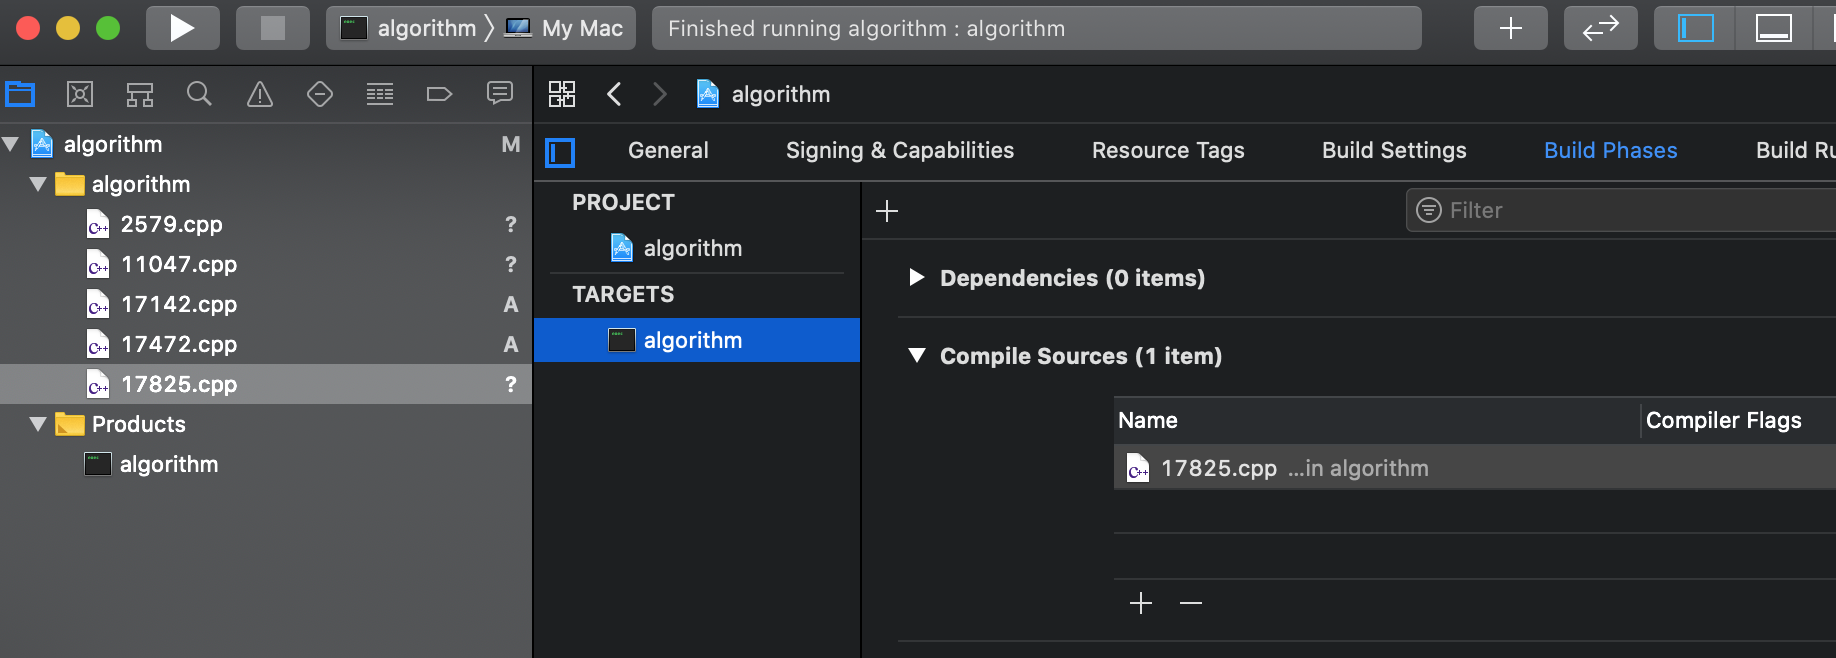Close the Xcode window
The width and height of the screenshot is (1836, 658).
(x=28, y=28)
